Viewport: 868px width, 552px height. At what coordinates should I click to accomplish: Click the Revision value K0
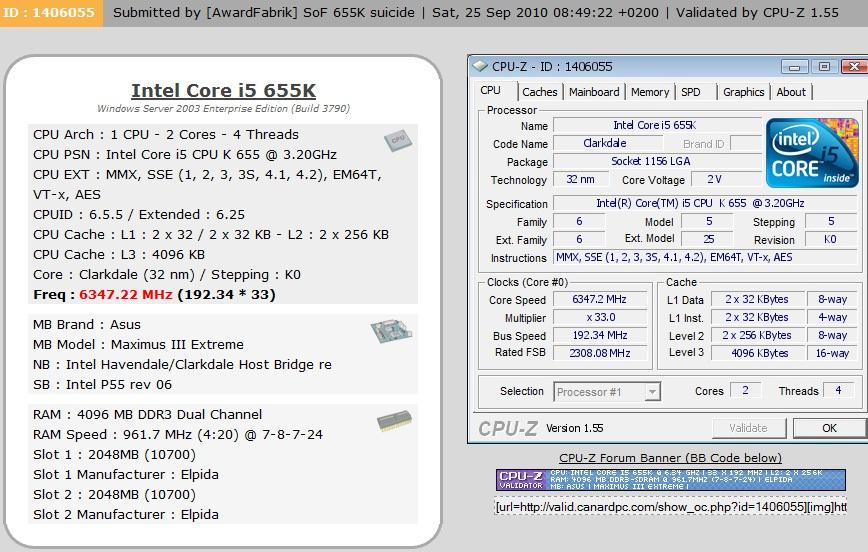831,239
